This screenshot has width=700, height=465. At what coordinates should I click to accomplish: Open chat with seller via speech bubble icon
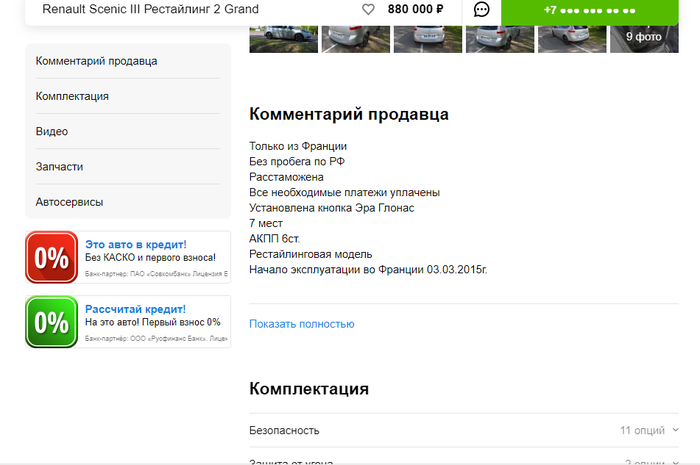[481, 10]
